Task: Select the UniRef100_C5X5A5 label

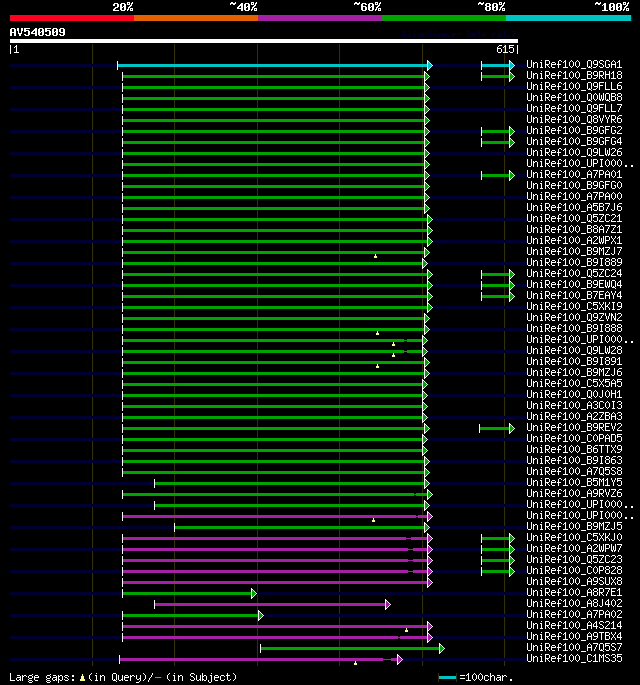Action: tap(574, 384)
